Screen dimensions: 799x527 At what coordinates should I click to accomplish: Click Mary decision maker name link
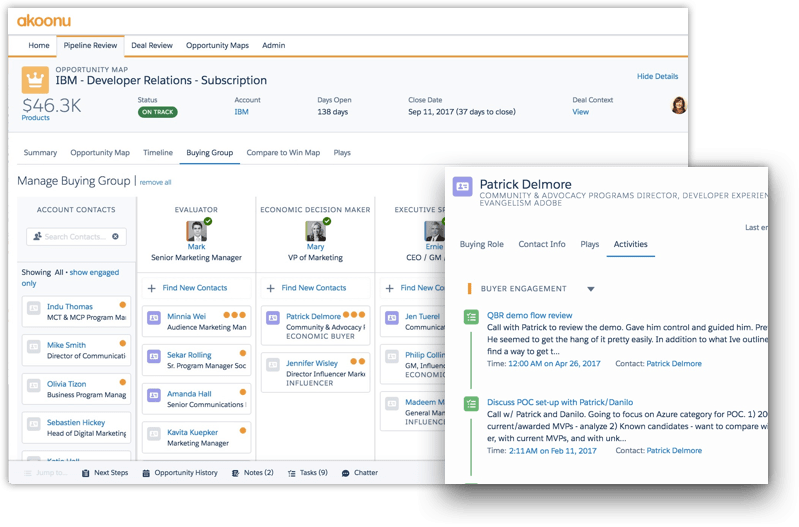[x=315, y=247]
